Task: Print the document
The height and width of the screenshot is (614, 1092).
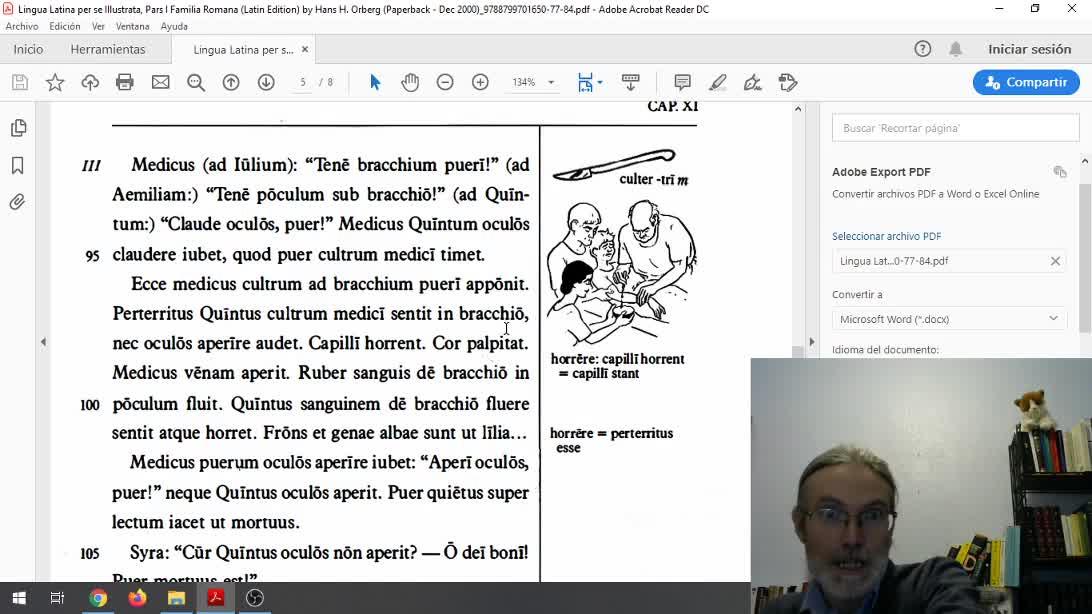Action: click(x=125, y=82)
